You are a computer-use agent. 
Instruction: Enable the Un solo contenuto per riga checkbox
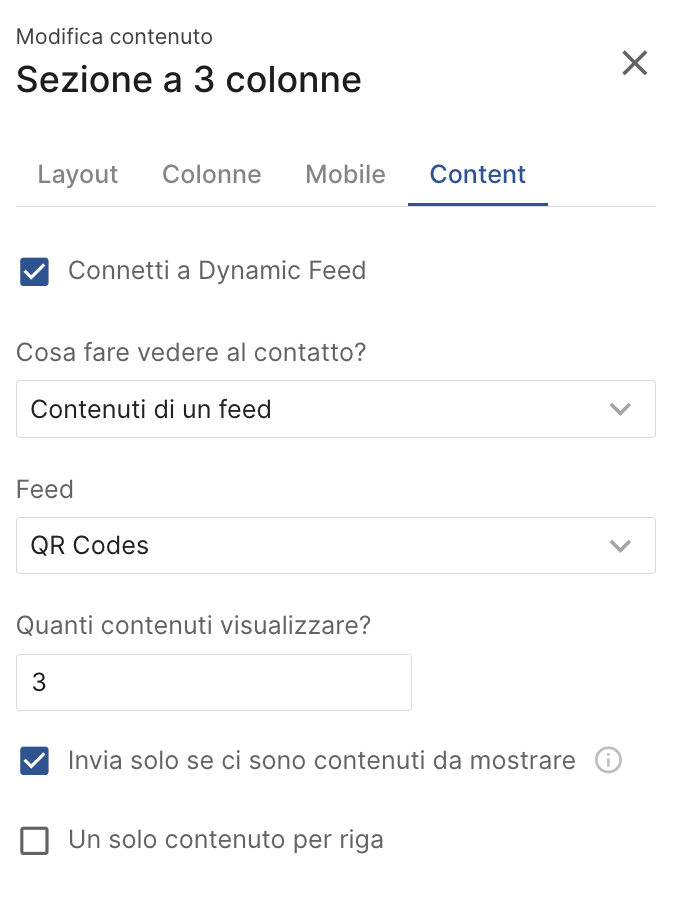coord(35,842)
